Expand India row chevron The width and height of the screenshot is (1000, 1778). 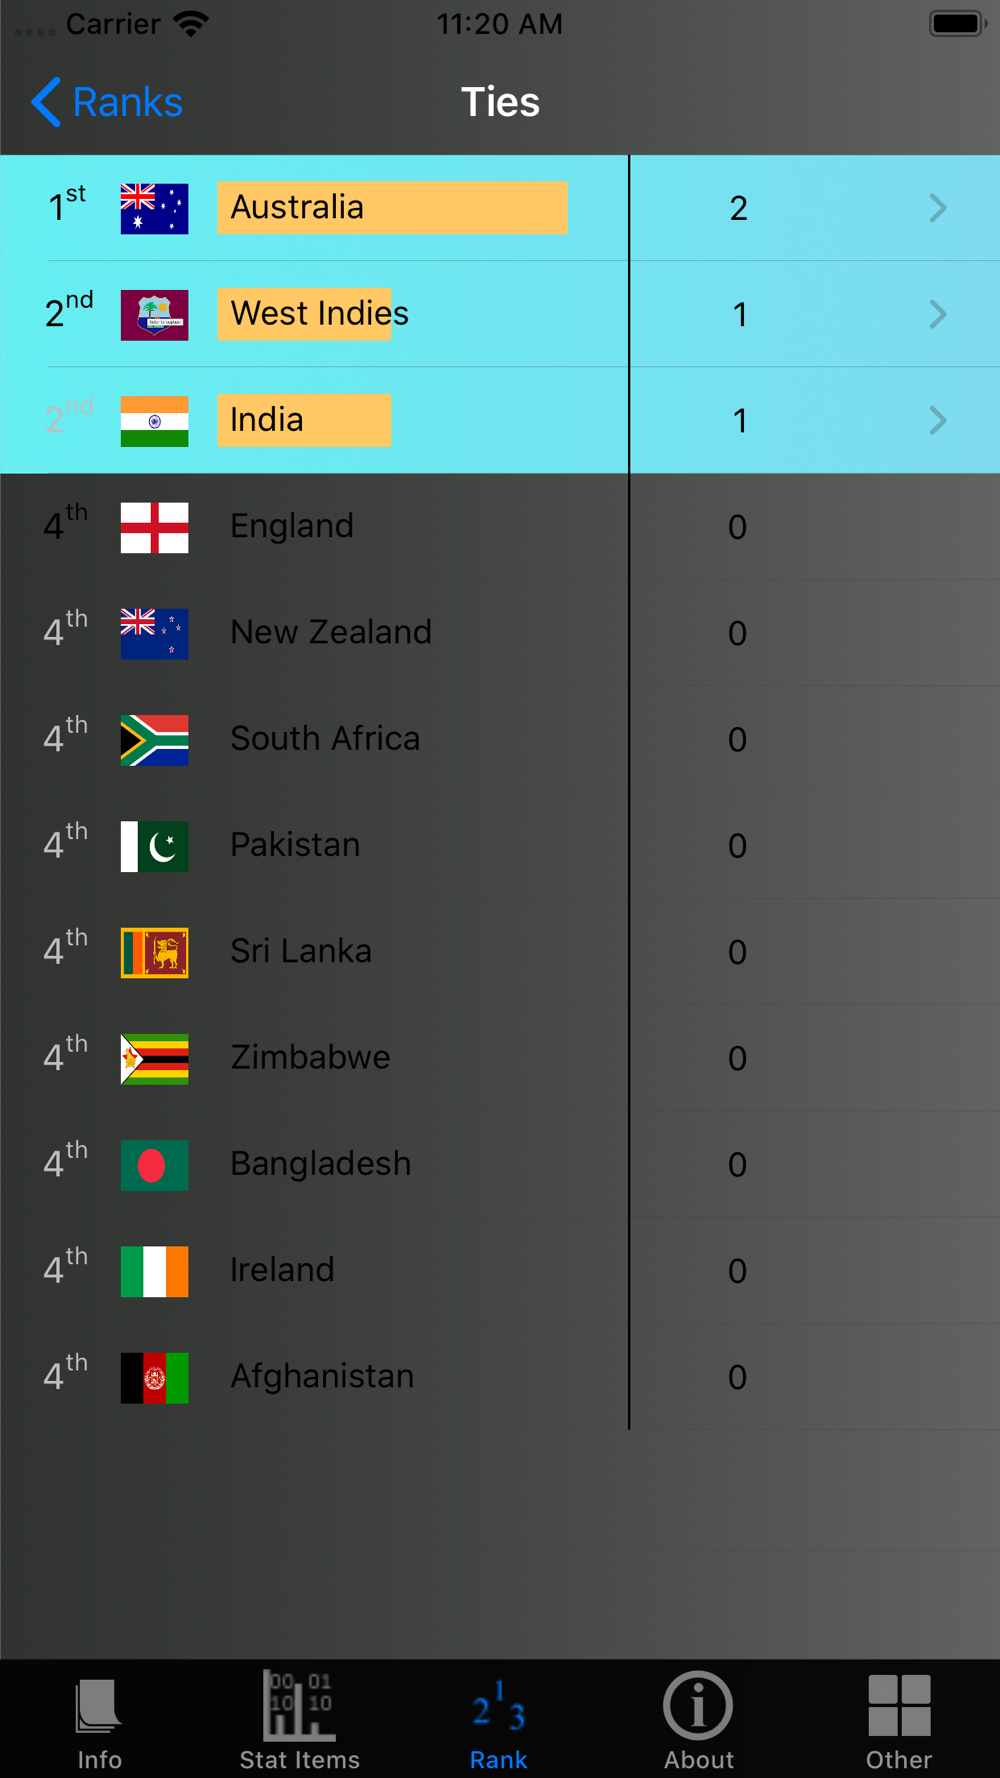[x=937, y=420]
